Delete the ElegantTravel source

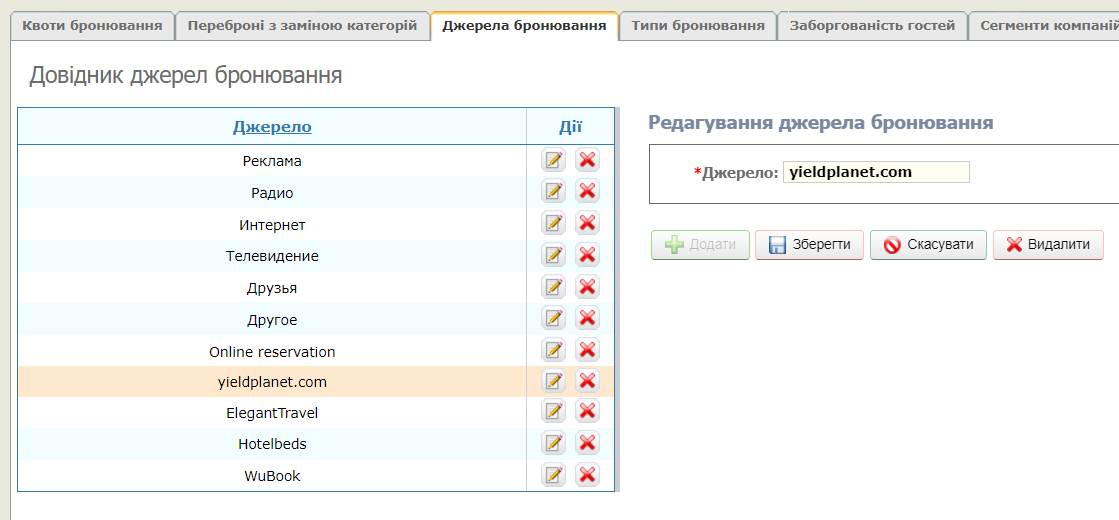pyautogui.click(x=588, y=412)
